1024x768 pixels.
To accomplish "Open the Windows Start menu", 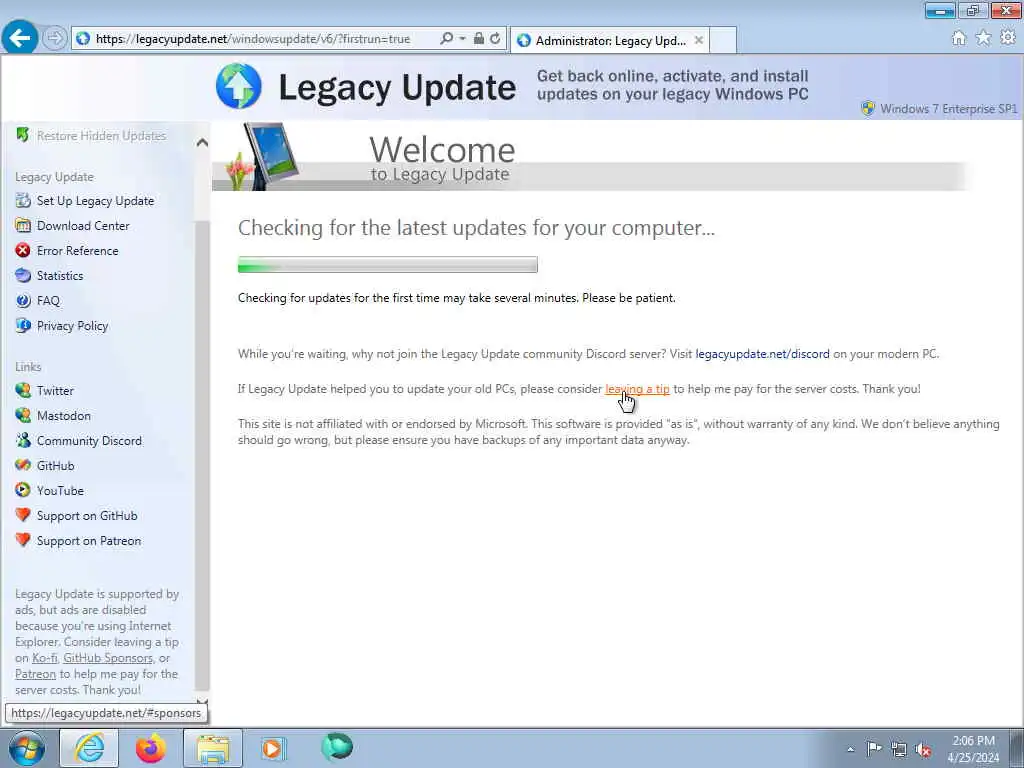I will [26, 748].
